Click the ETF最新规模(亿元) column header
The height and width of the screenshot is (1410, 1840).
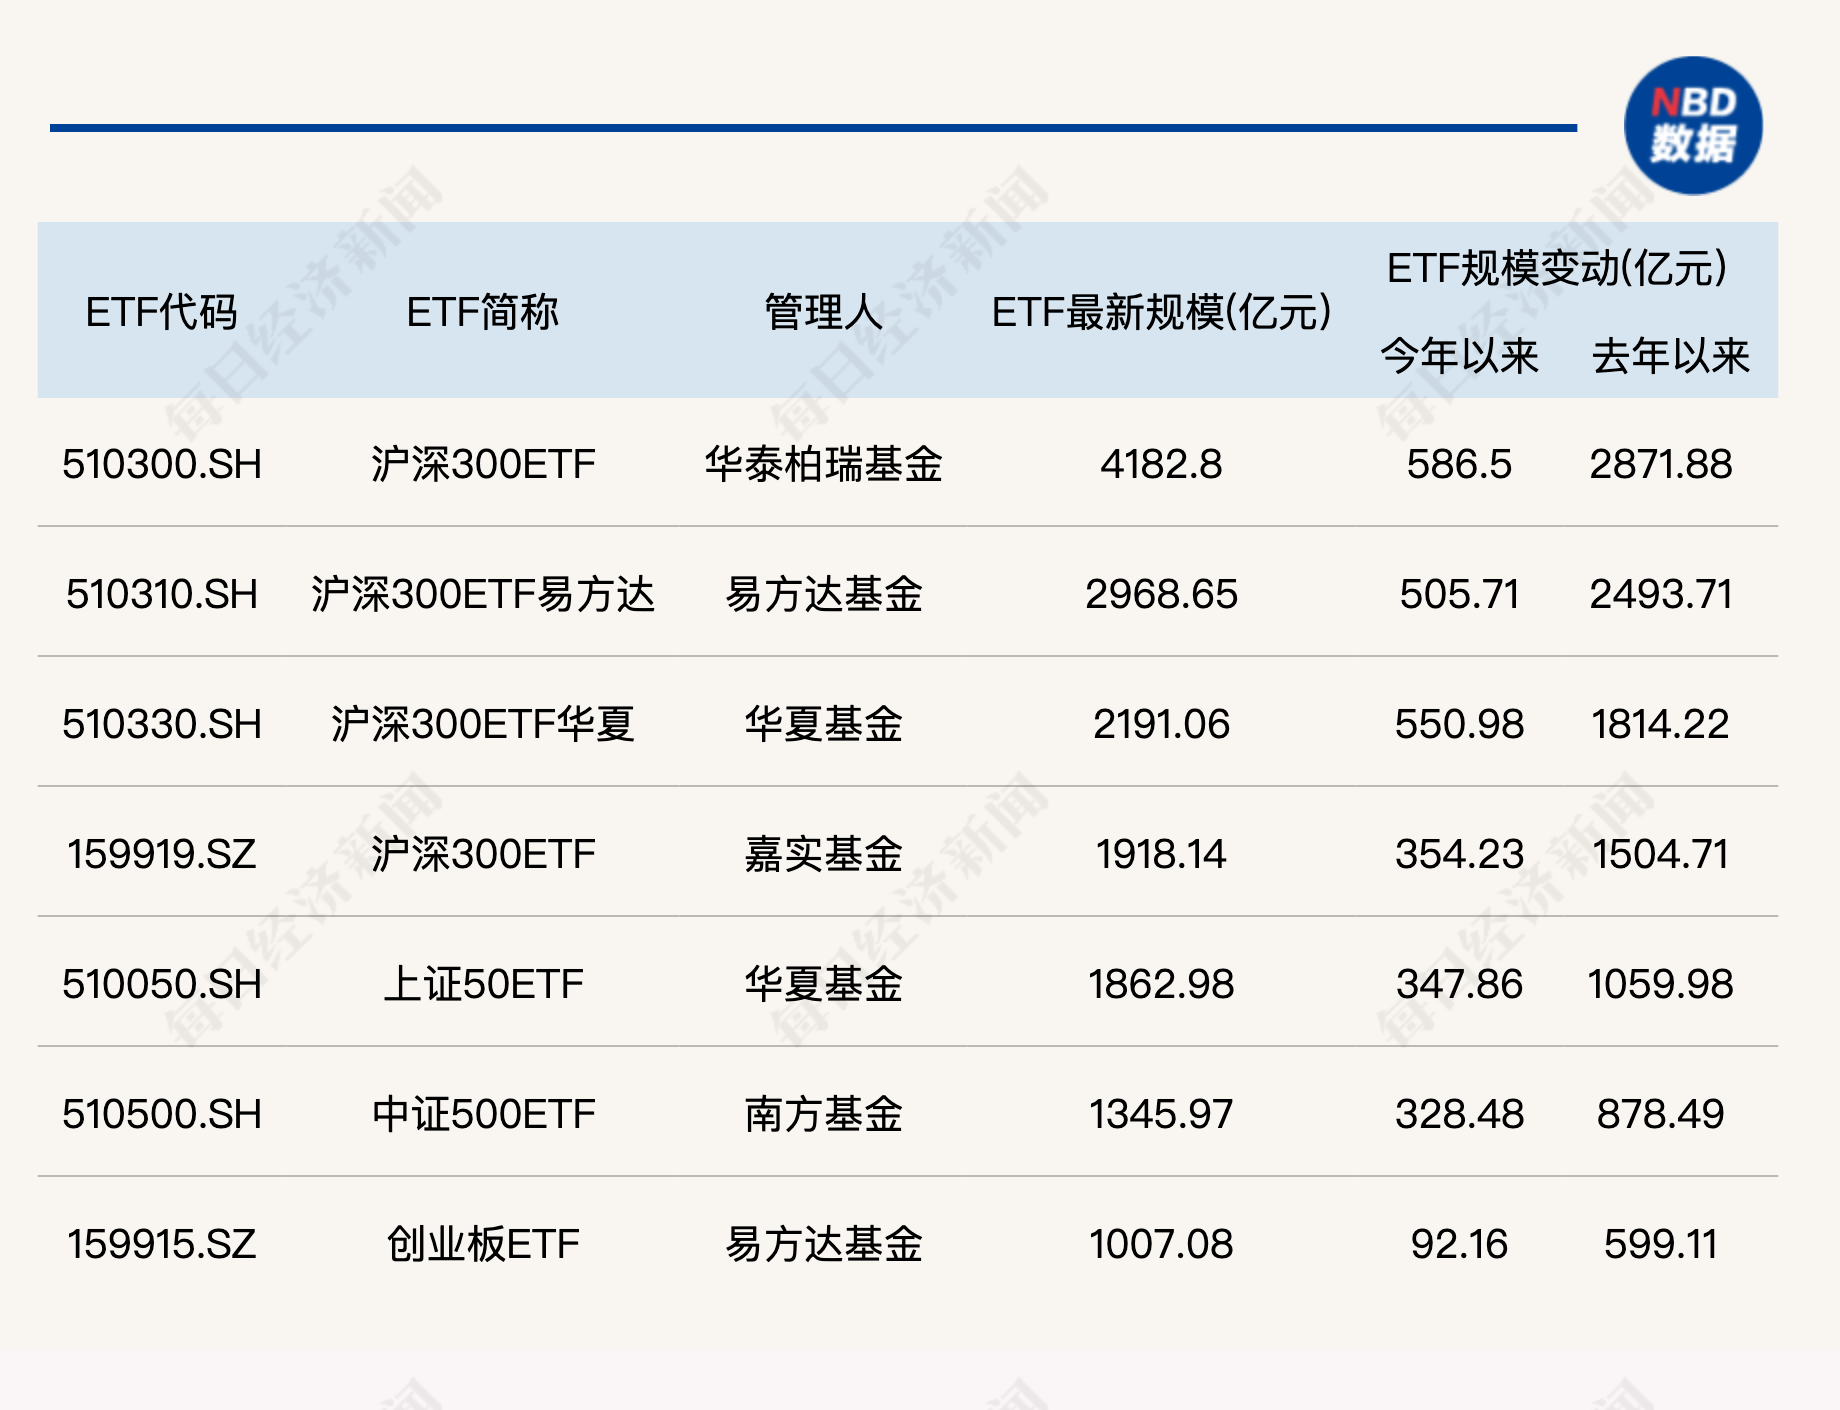[x=1161, y=312]
